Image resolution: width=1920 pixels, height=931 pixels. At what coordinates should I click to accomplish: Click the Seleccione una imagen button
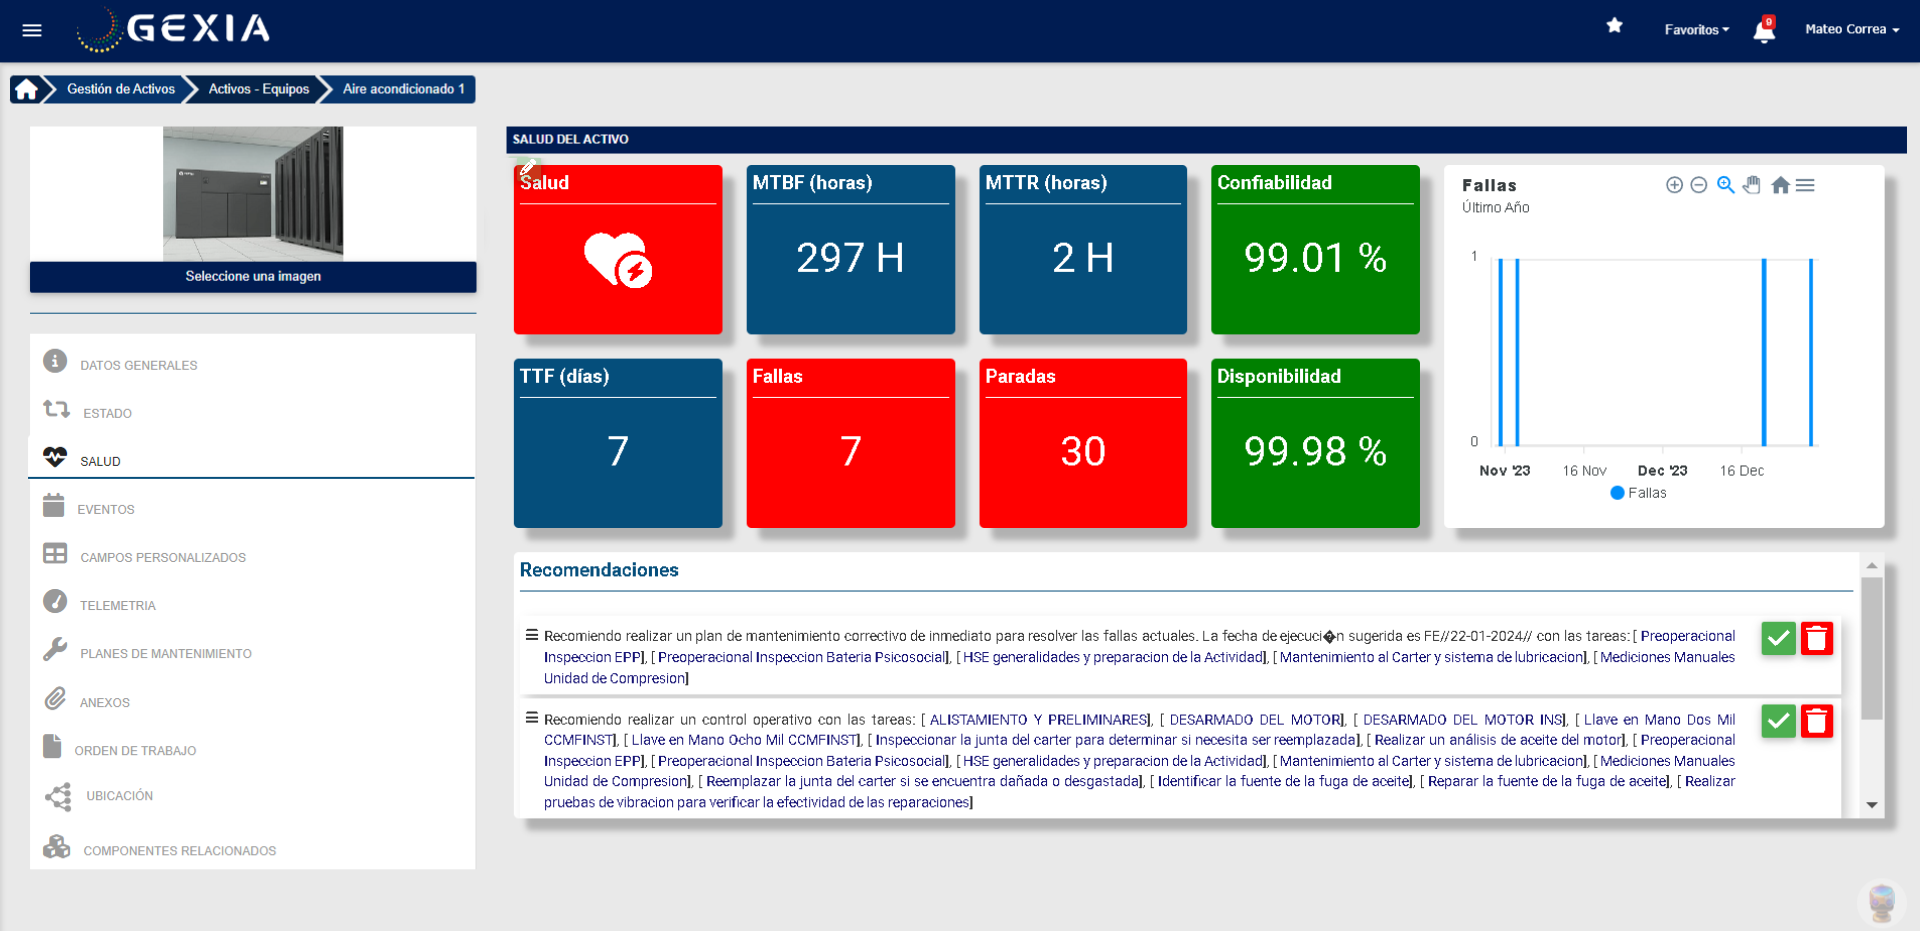pos(253,277)
